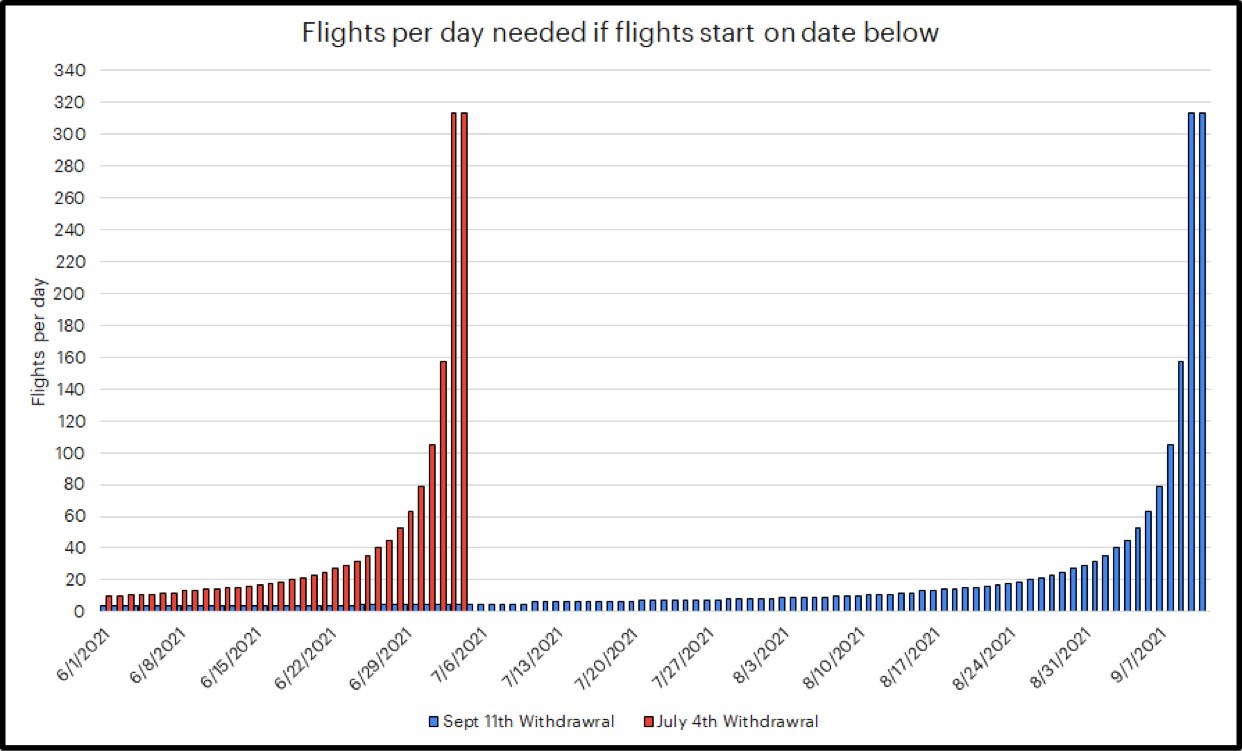Click the 160 value on vertical axis

pyautogui.click(x=76, y=357)
